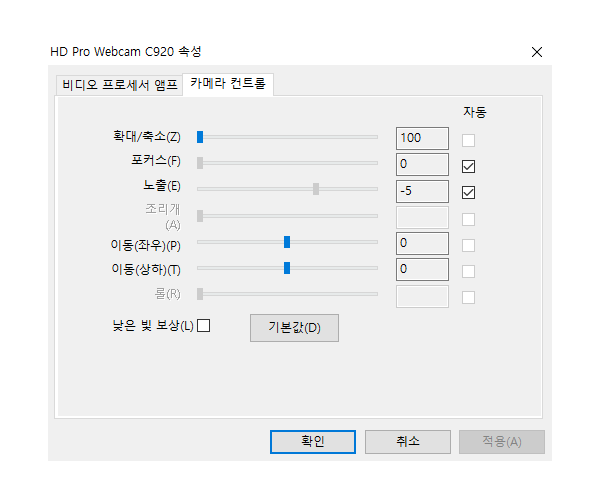Image resolution: width=600 pixels, height=501 pixels.
Task: Click the 이동(상하) value field
Action: pyautogui.click(x=422, y=269)
